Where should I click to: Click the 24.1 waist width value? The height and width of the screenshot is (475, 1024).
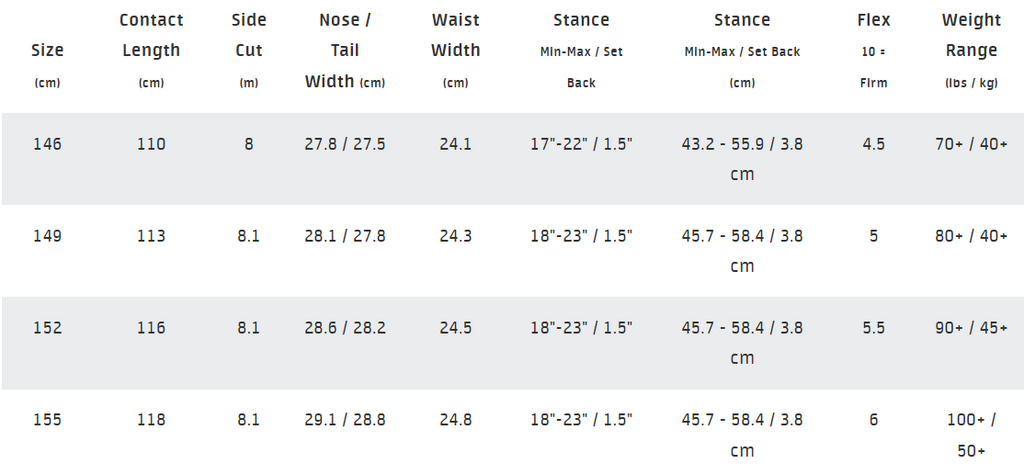455,144
